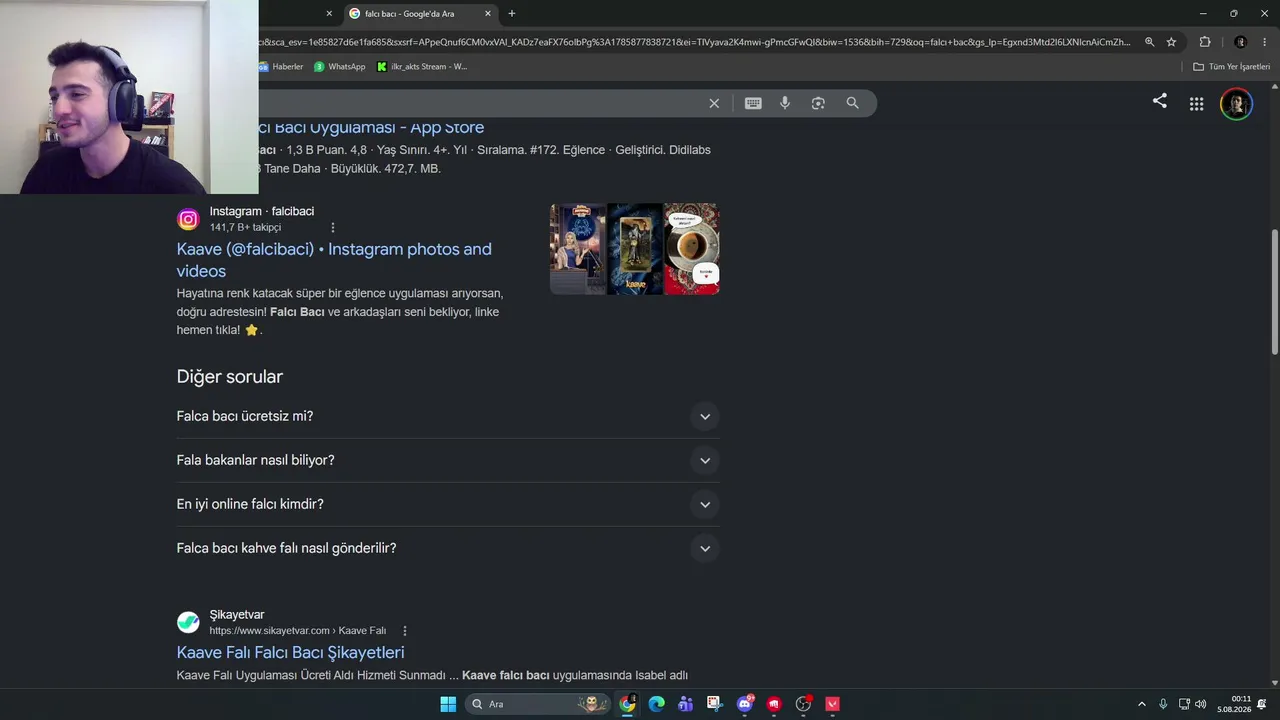Open the Tüm Yer İşaretleri folder
The height and width of the screenshot is (720, 1280).
[x=1231, y=67]
